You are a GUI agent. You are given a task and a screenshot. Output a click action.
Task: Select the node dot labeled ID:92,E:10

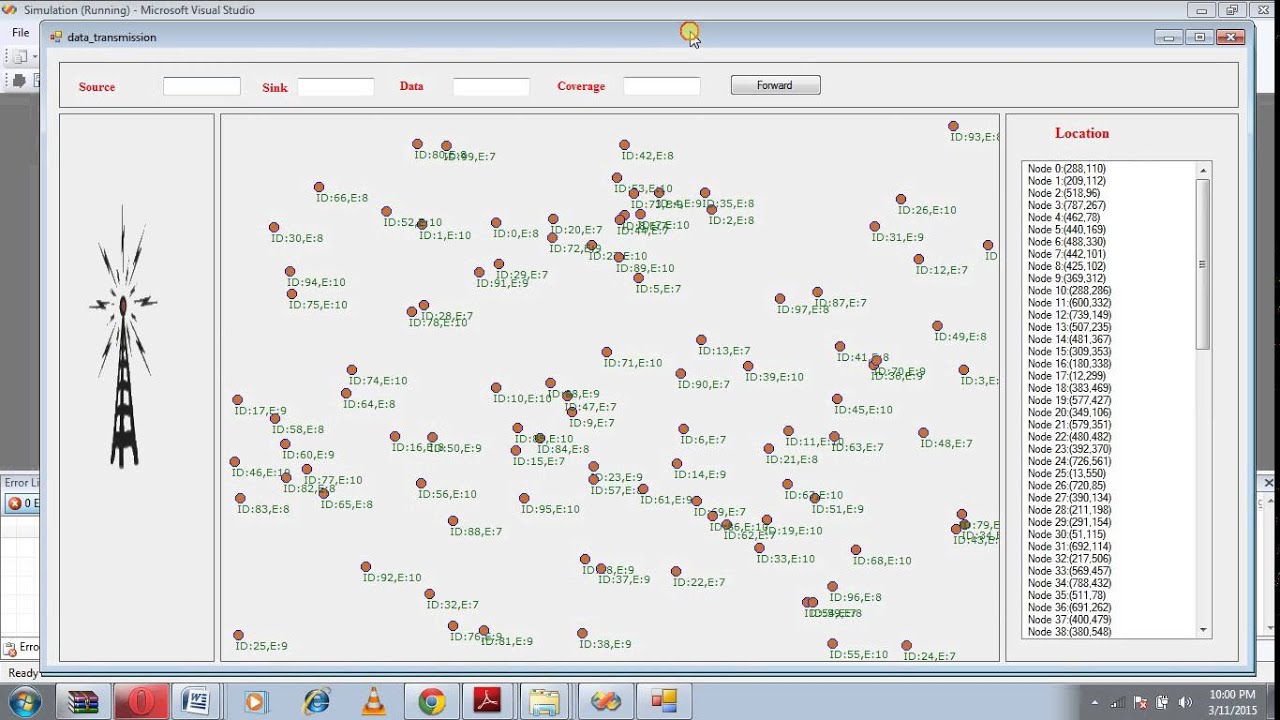366,567
